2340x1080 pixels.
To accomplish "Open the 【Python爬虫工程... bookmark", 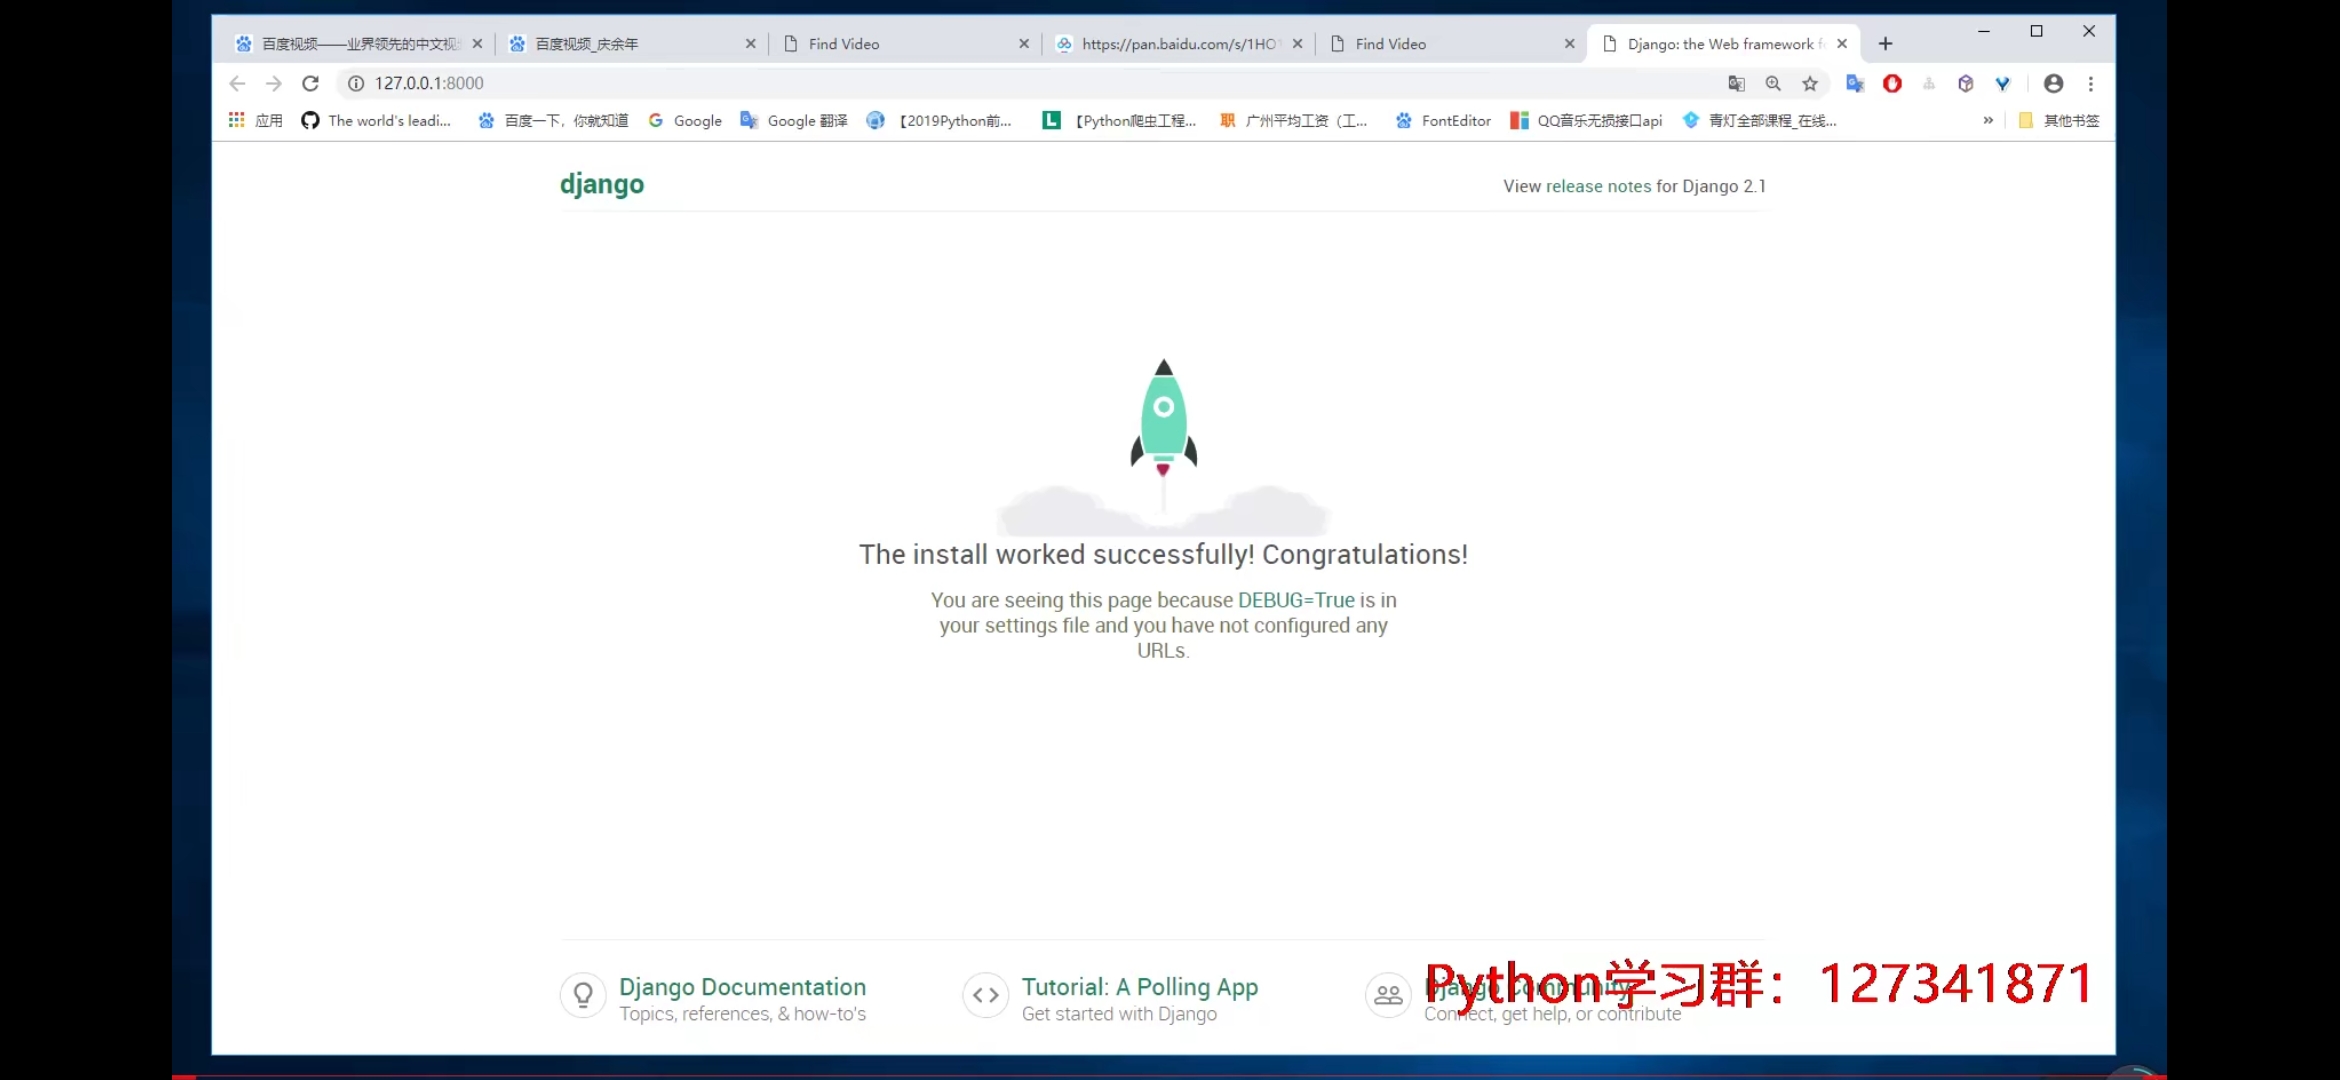I will click(x=1119, y=120).
